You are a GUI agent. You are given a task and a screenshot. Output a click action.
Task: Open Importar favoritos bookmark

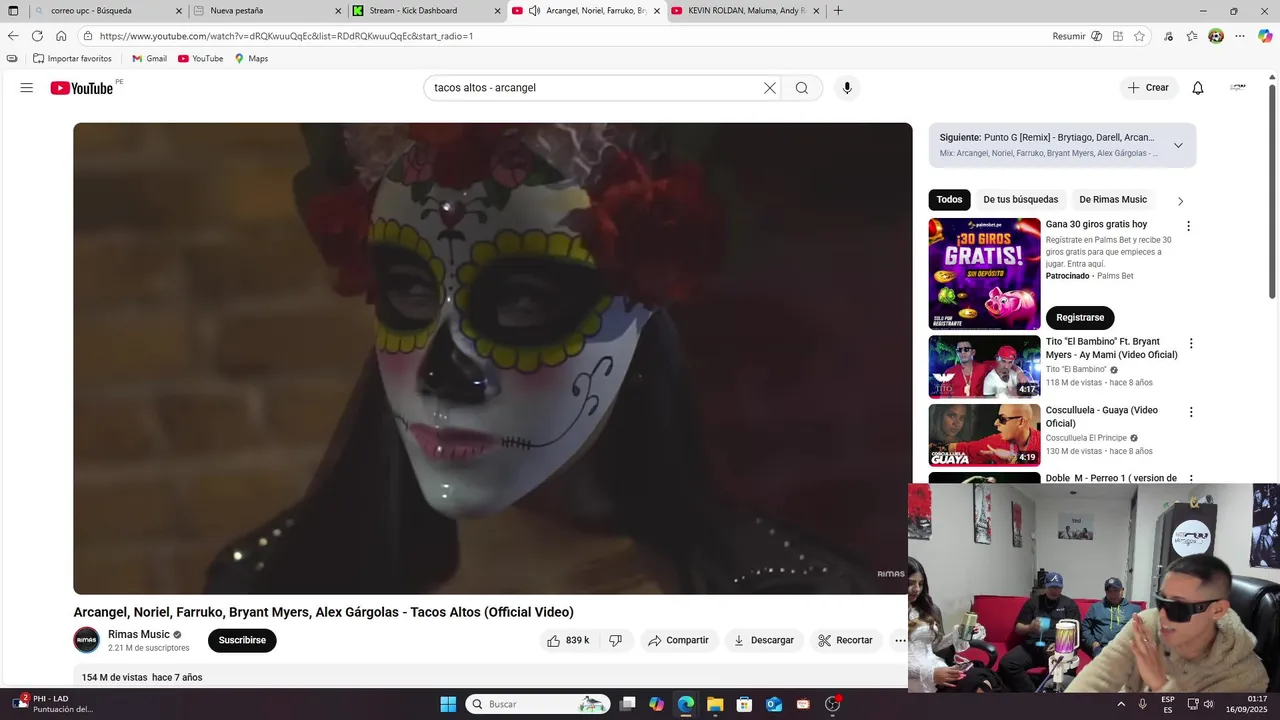(72, 58)
